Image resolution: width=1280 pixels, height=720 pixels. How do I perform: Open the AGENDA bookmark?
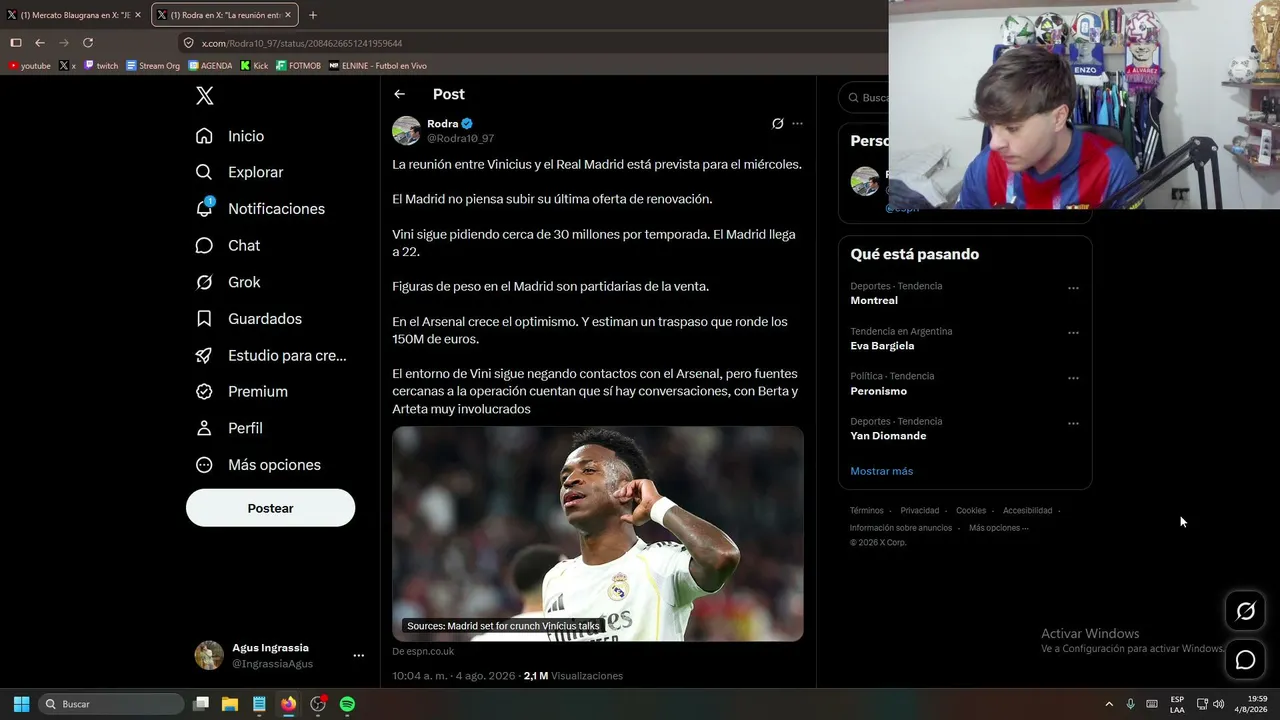point(210,66)
